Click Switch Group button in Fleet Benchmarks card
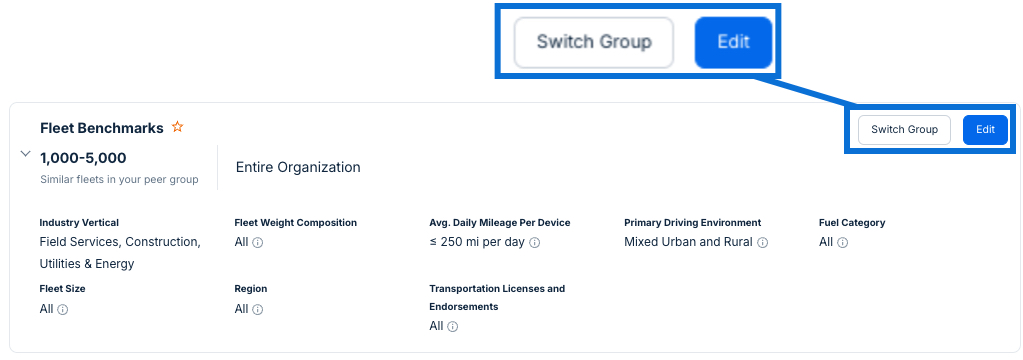The image size is (1023, 360). (904, 130)
